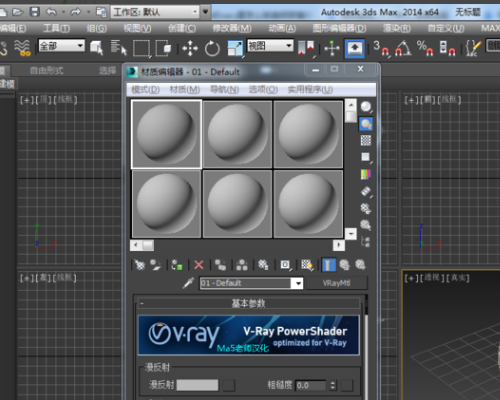
Task: Open the Material ID Channel flyout
Action: coord(285,265)
